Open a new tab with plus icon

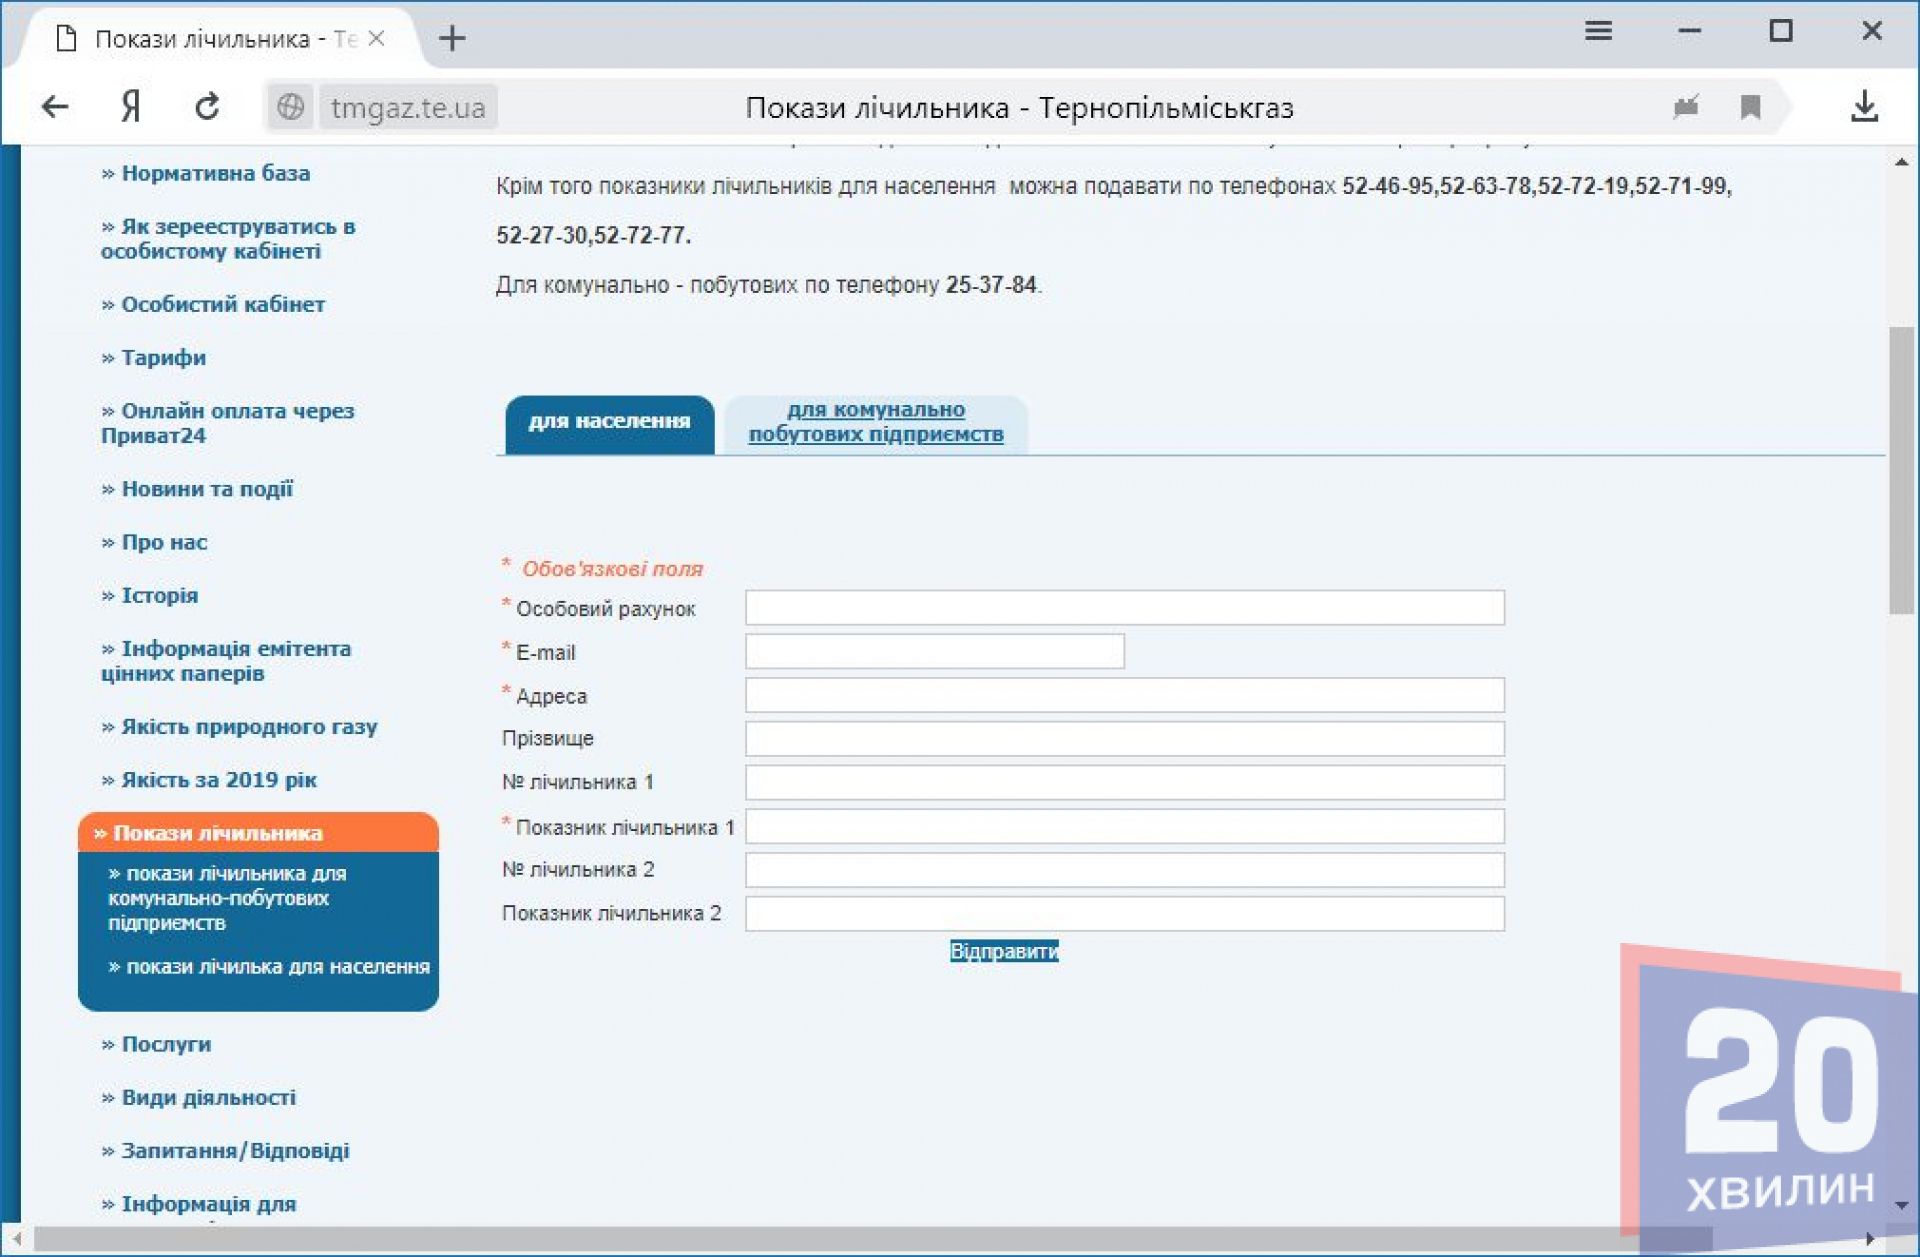point(452,38)
